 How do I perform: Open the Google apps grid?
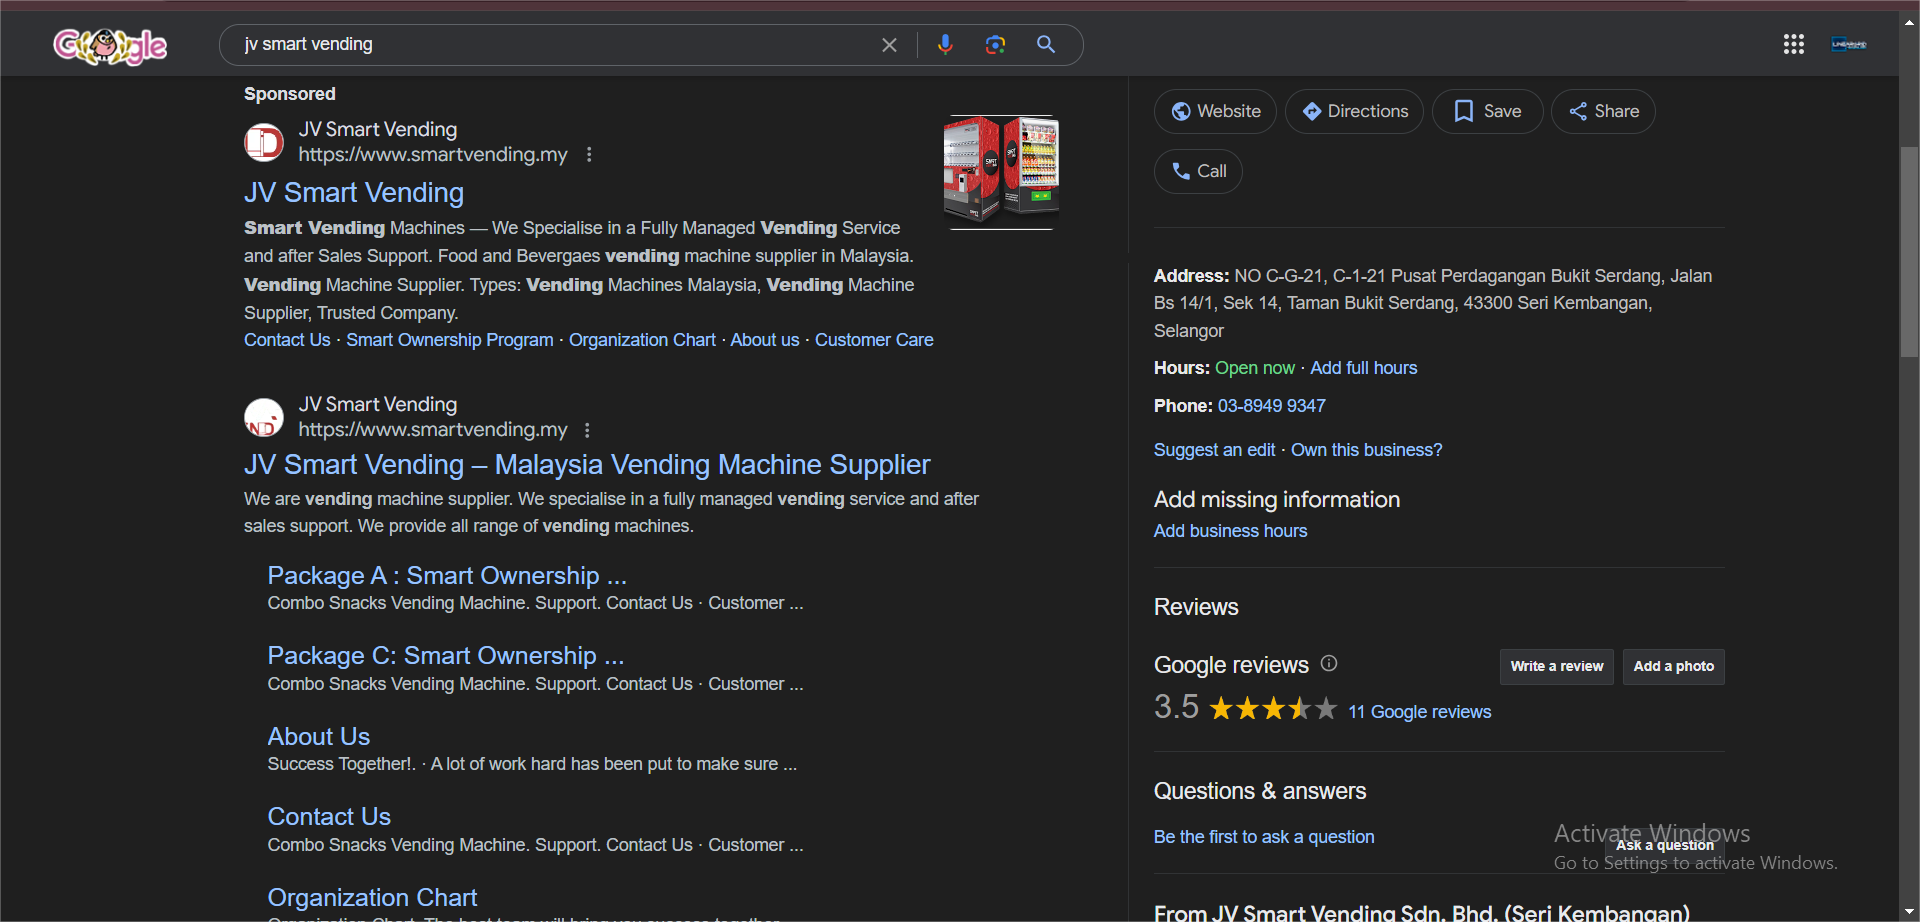[1794, 44]
